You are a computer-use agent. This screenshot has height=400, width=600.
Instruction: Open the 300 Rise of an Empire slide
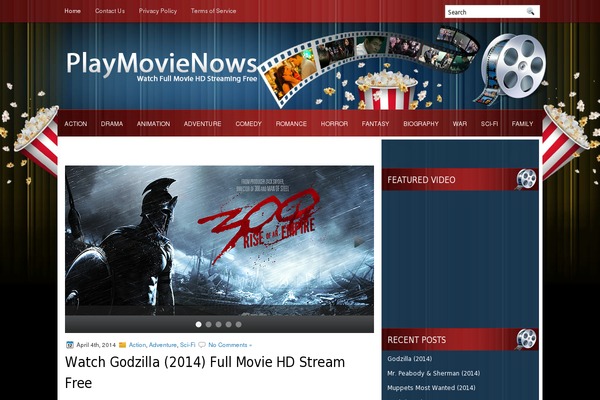tap(219, 240)
